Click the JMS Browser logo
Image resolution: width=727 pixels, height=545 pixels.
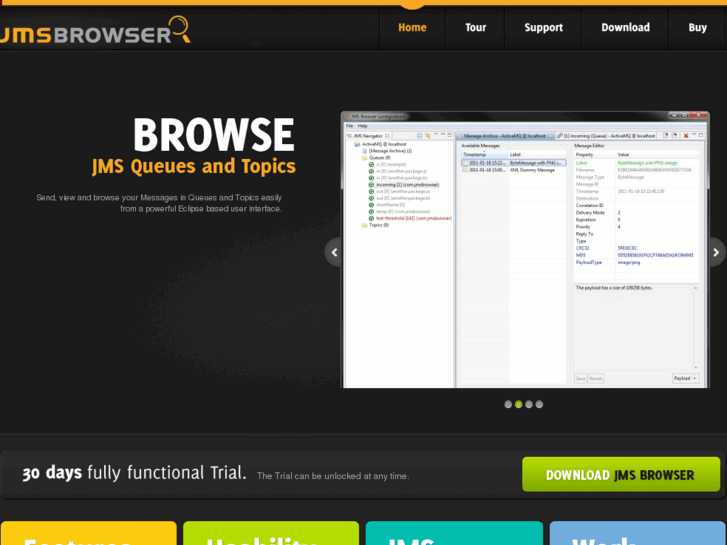[x=95, y=30]
